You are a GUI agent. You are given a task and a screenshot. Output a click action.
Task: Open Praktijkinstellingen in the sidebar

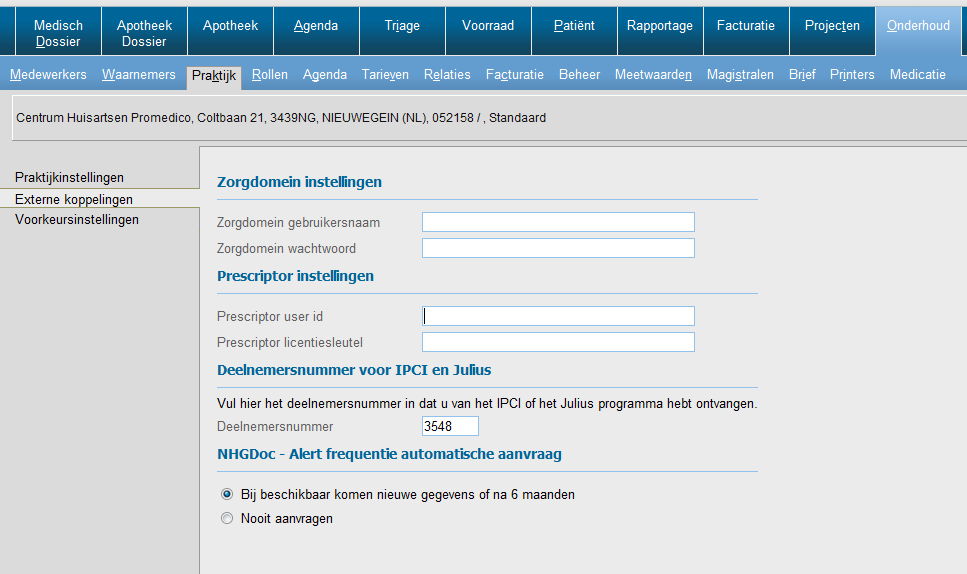[x=69, y=178]
